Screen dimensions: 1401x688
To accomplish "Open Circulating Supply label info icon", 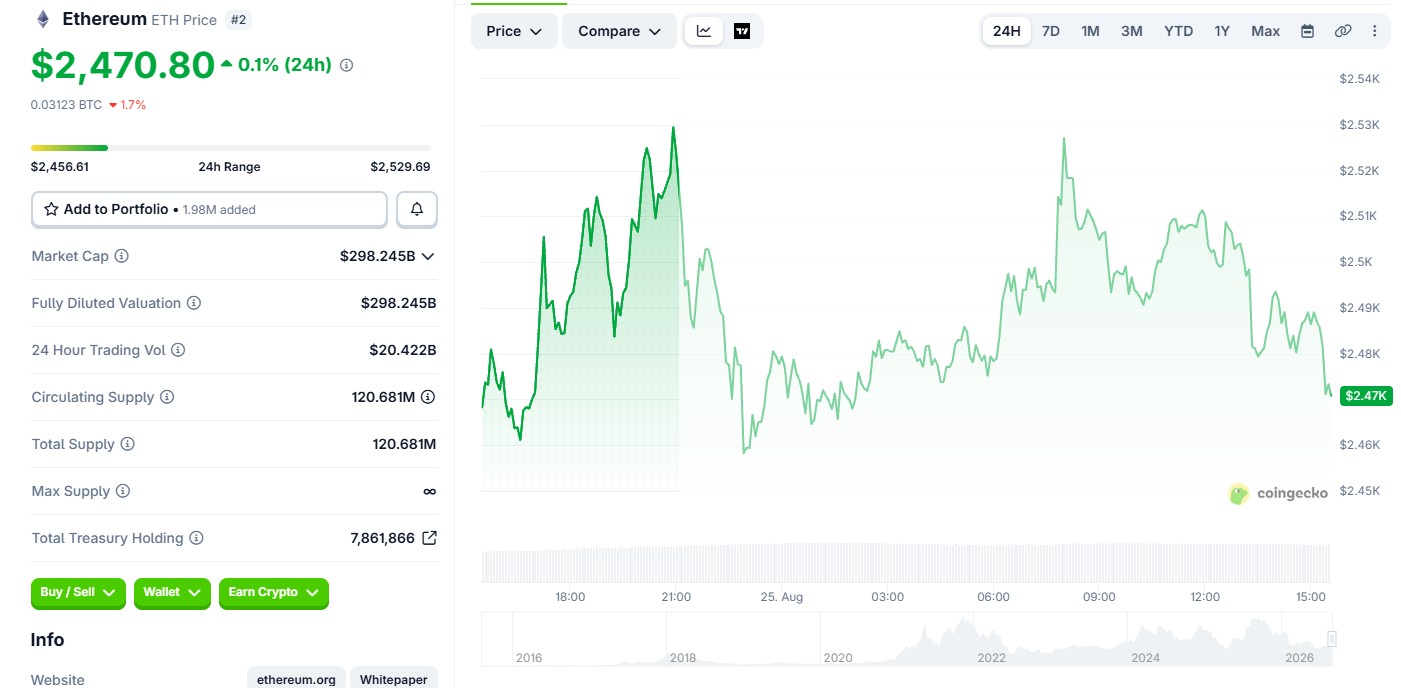I will point(167,397).
